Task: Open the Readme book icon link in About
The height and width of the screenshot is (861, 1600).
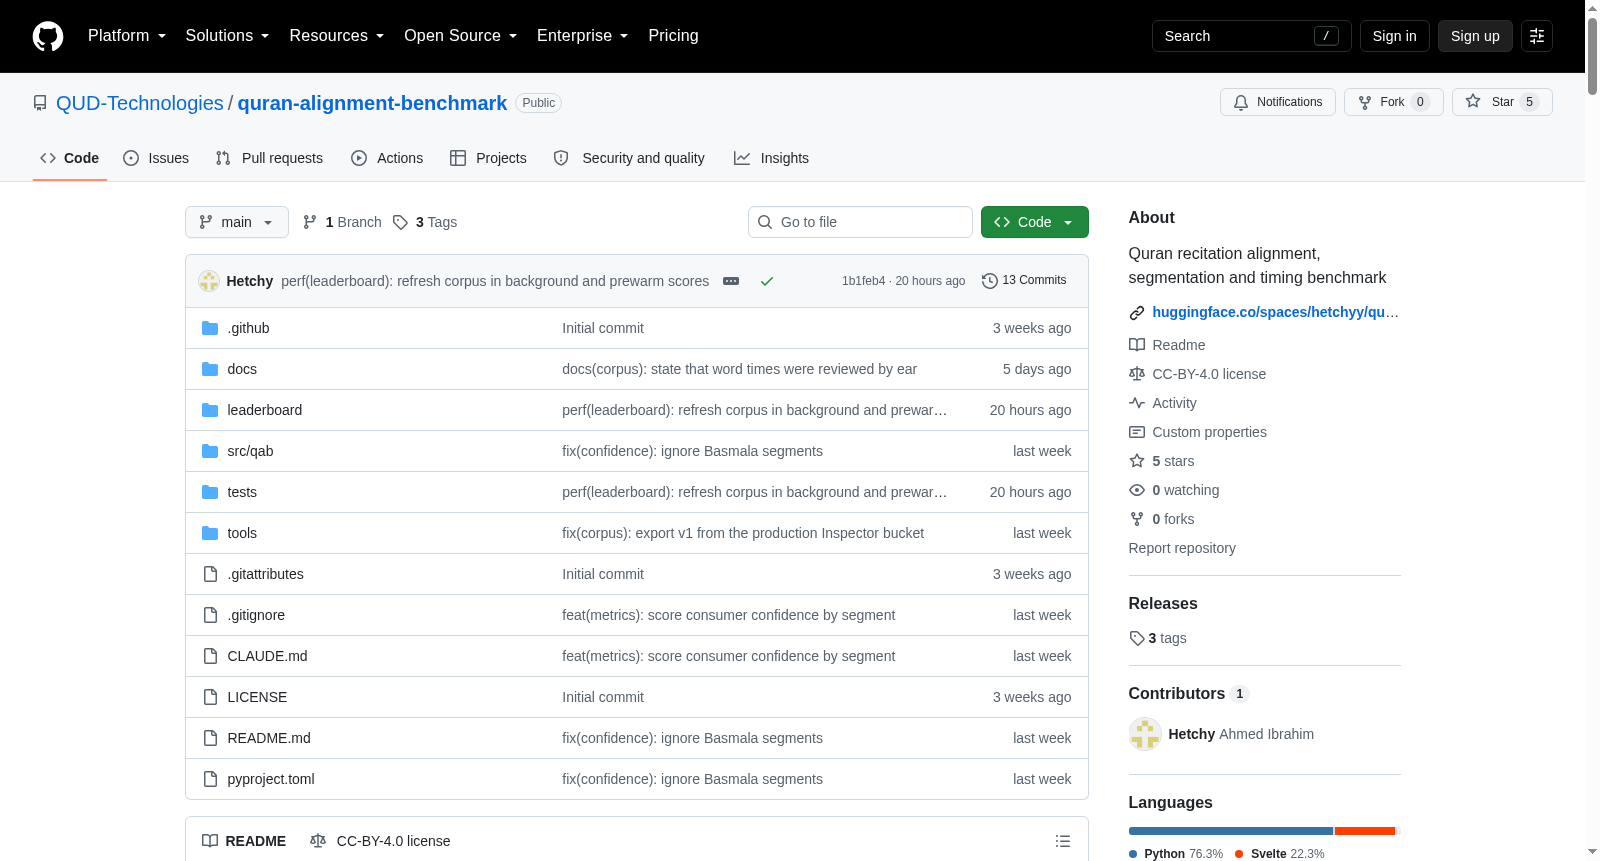Action: click(1137, 345)
